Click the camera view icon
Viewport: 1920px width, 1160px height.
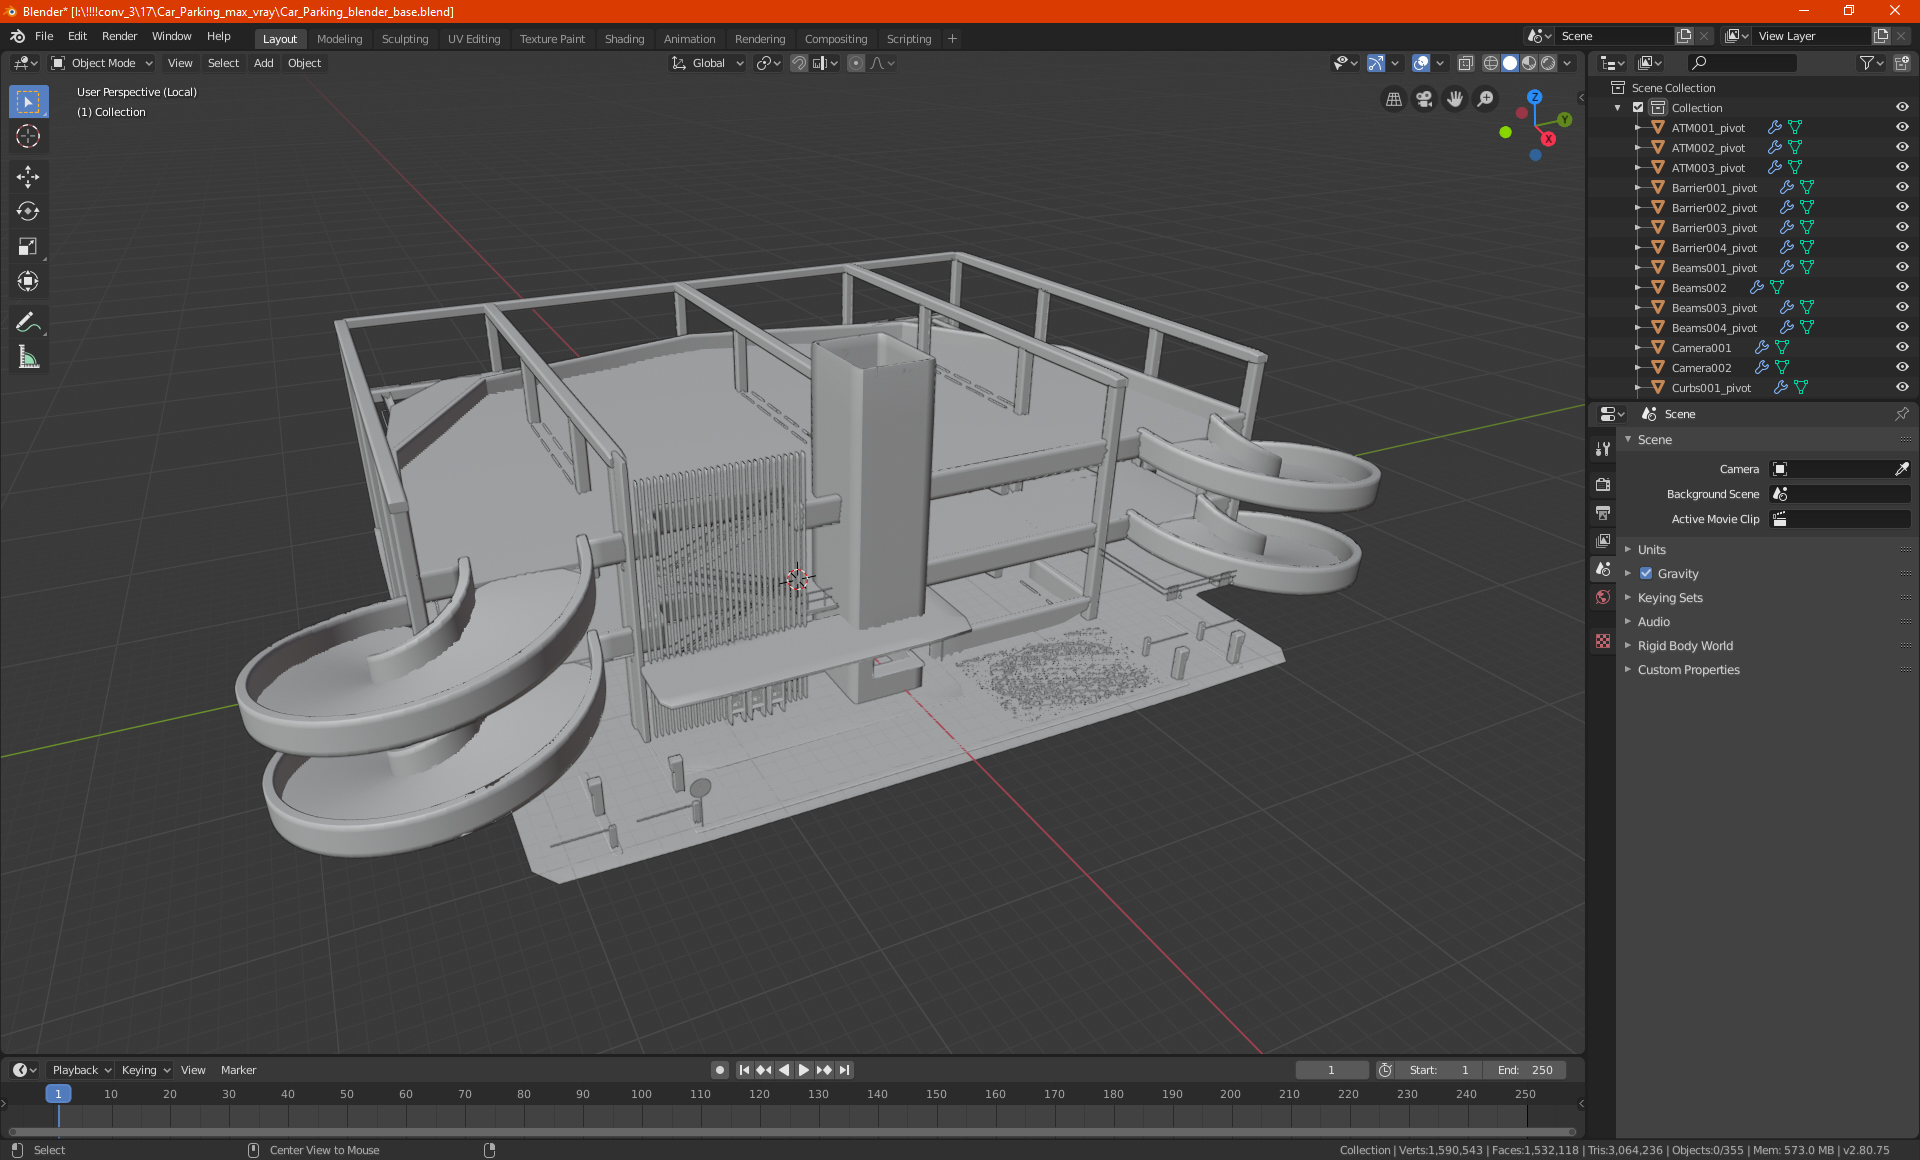[x=1424, y=99]
